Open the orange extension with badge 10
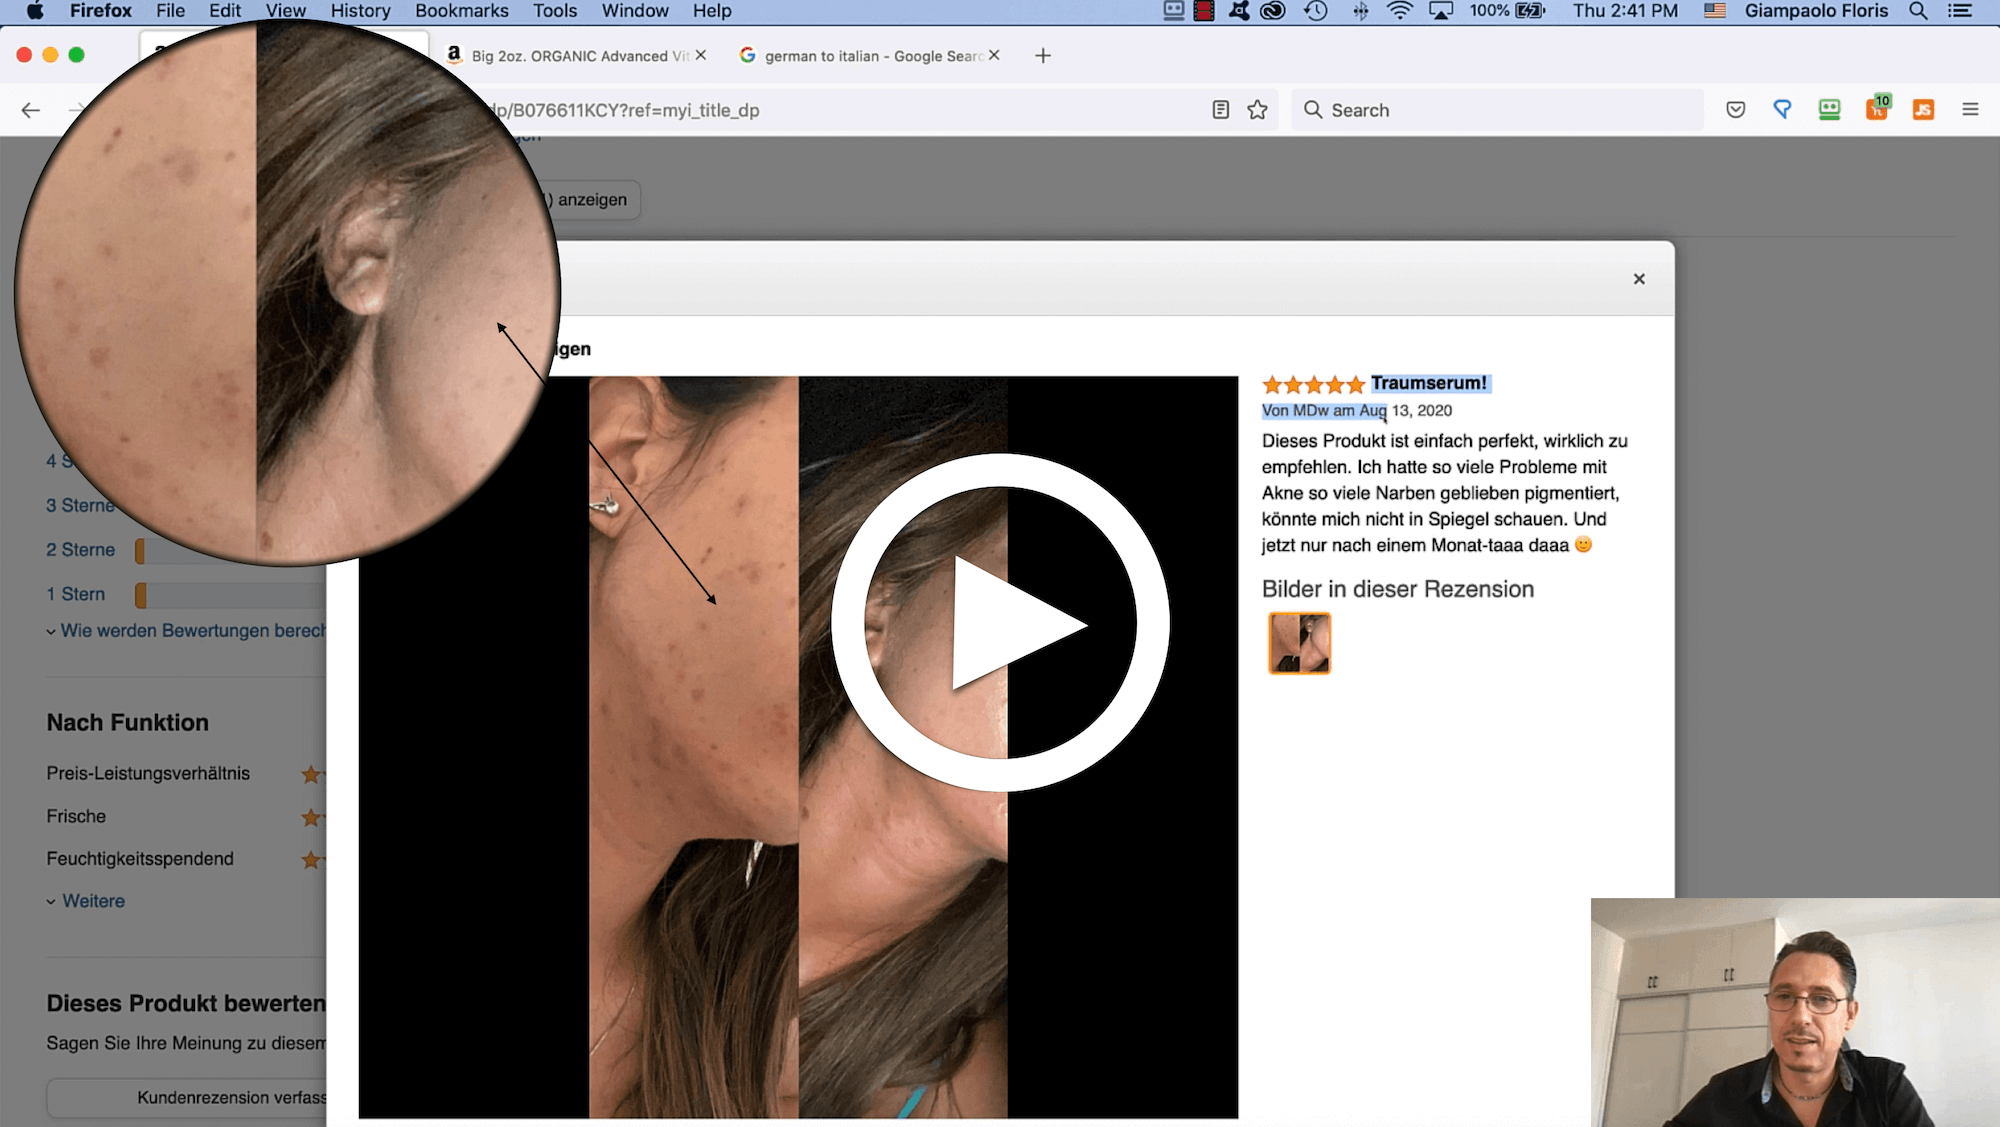Screen dimensions: 2000x1127 coord(1877,108)
